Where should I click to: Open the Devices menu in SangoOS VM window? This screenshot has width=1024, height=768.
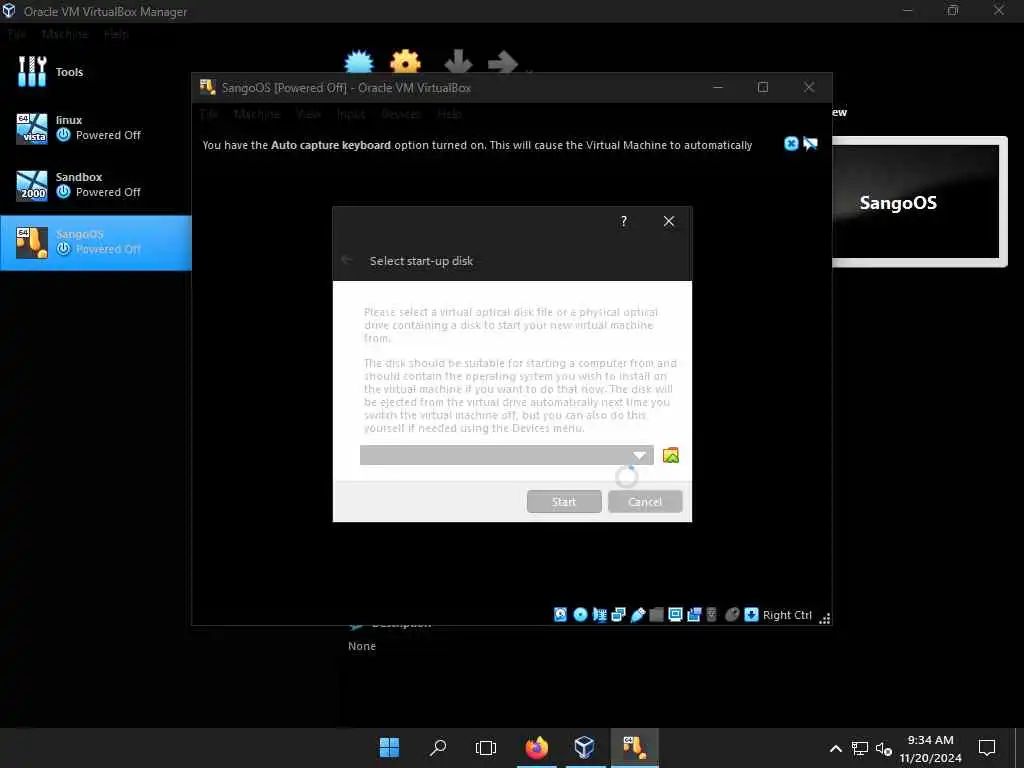pyautogui.click(x=401, y=114)
